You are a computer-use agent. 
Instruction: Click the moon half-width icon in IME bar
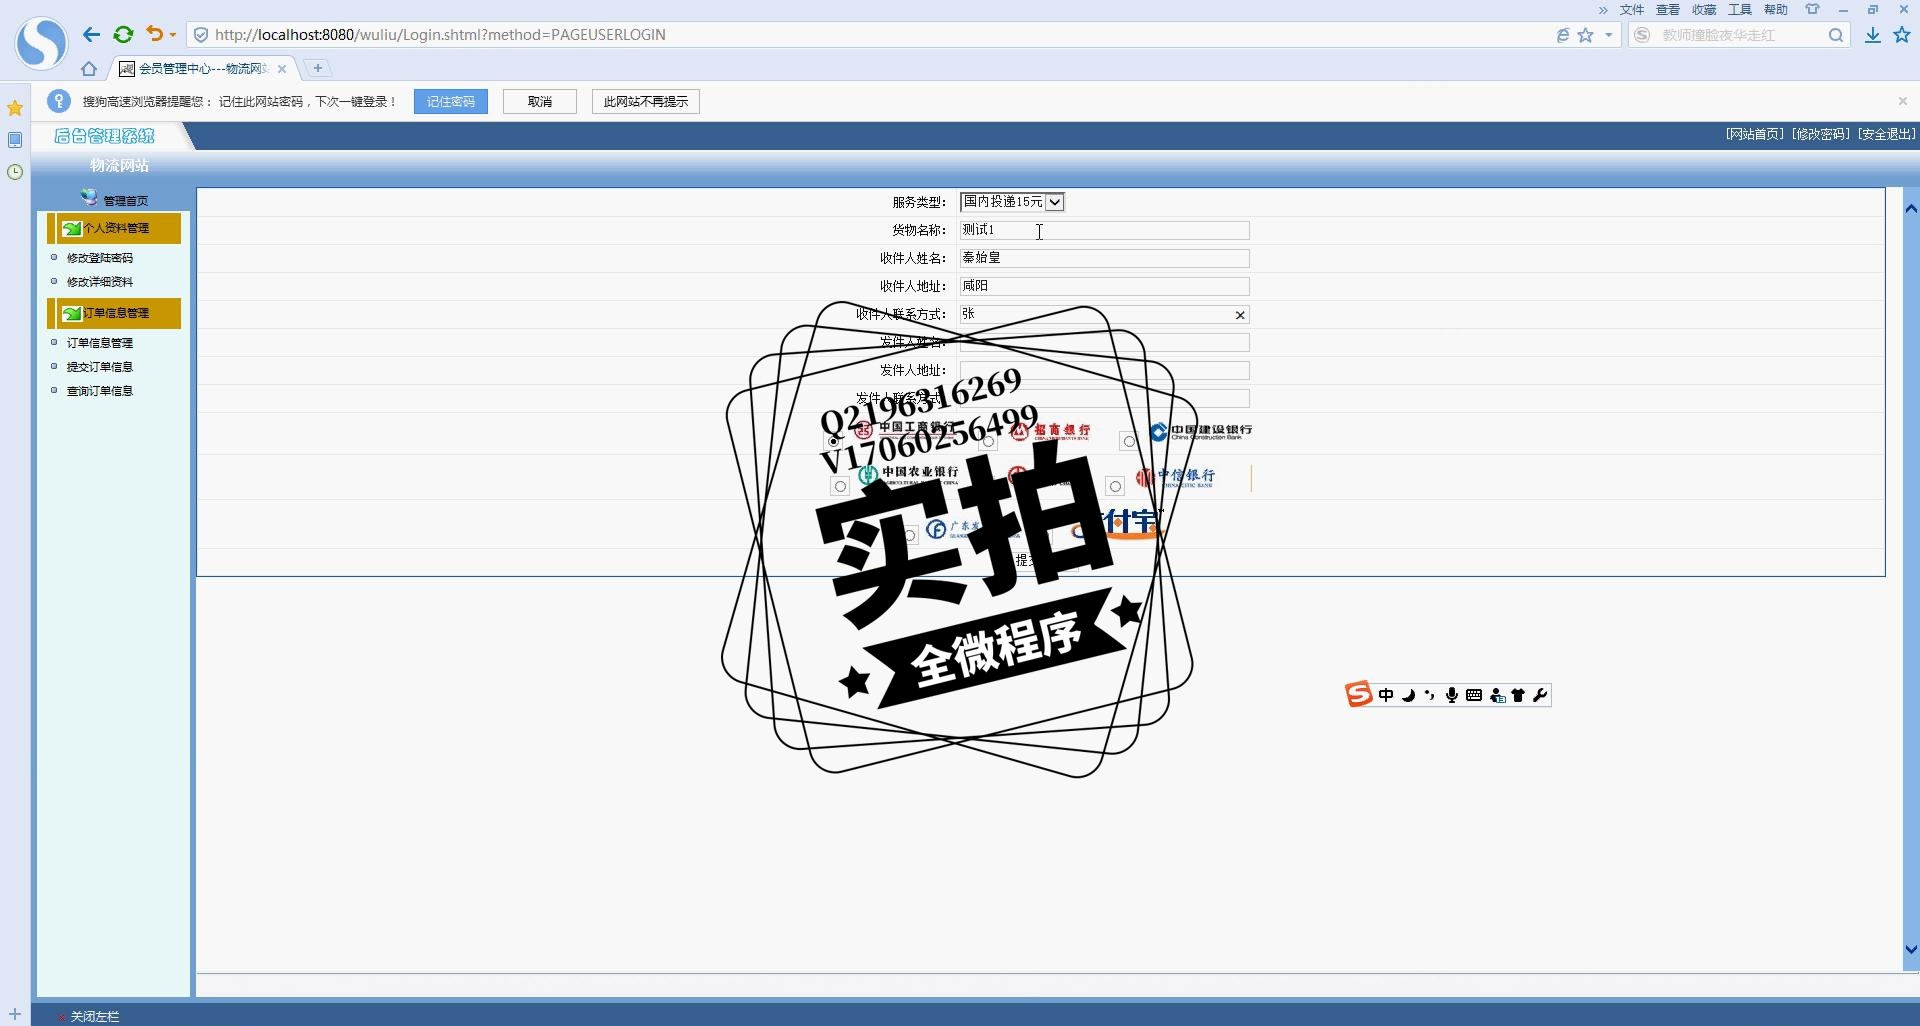(x=1408, y=695)
